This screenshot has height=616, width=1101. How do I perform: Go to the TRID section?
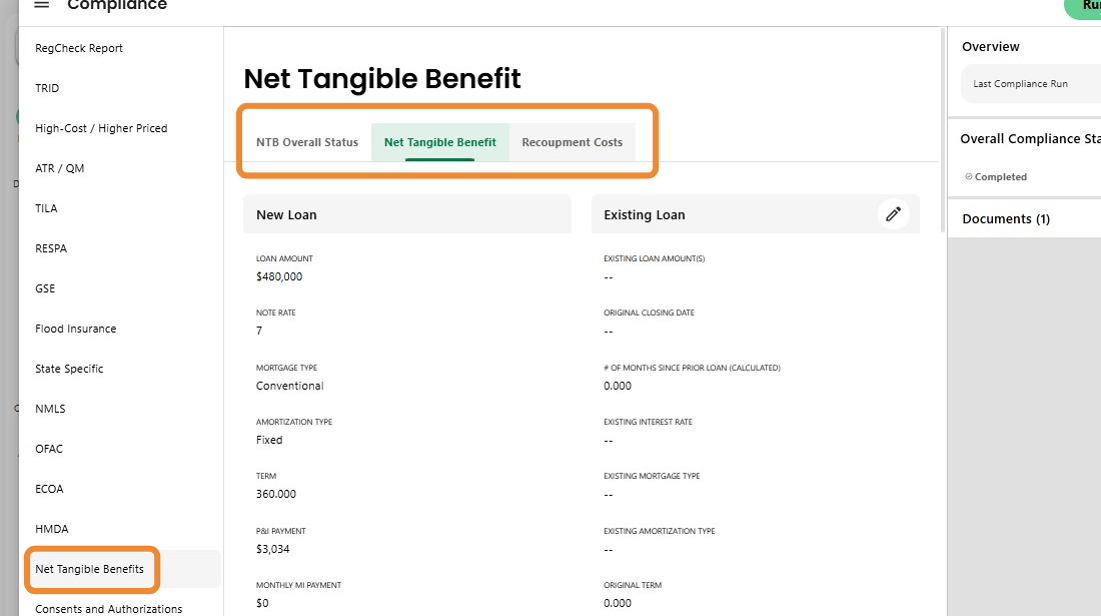coord(47,88)
